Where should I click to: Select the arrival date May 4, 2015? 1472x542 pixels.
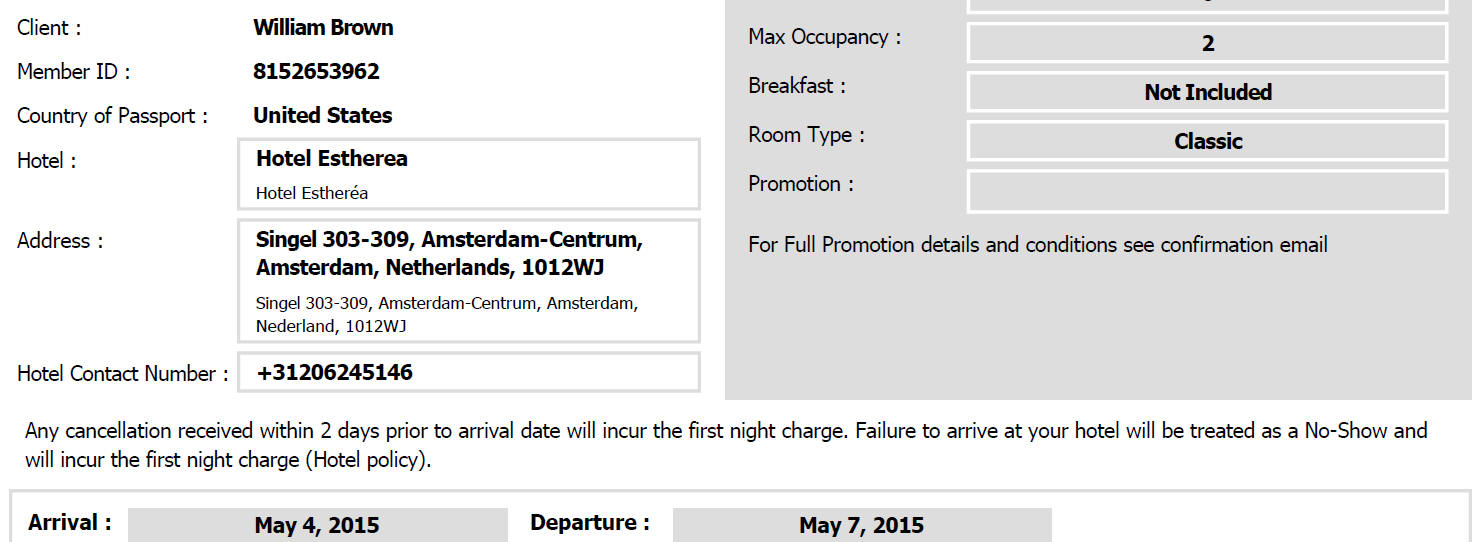(x=317, y=525)
